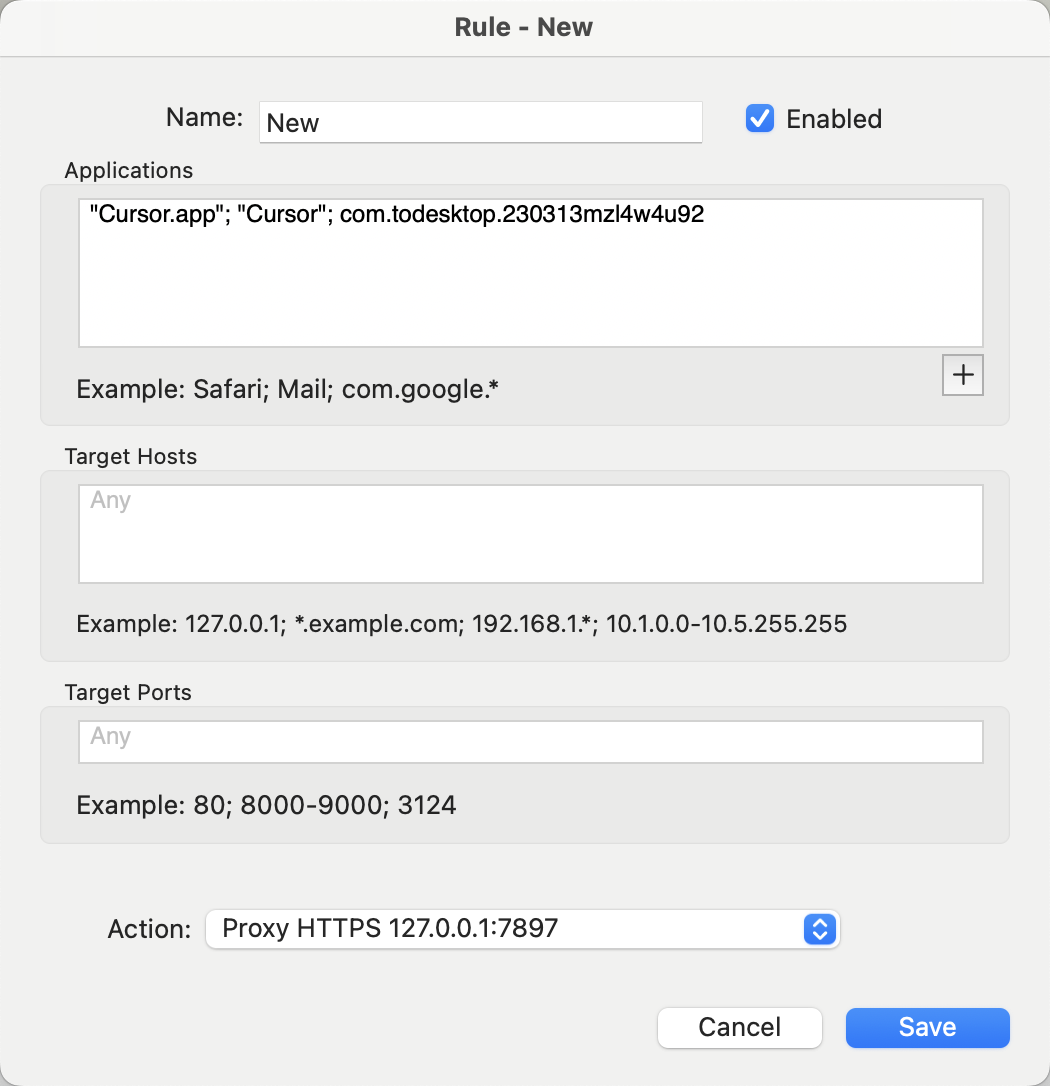1050x1086 pixels.
Task: Click the ports example hint text
Action: [266, 805]
